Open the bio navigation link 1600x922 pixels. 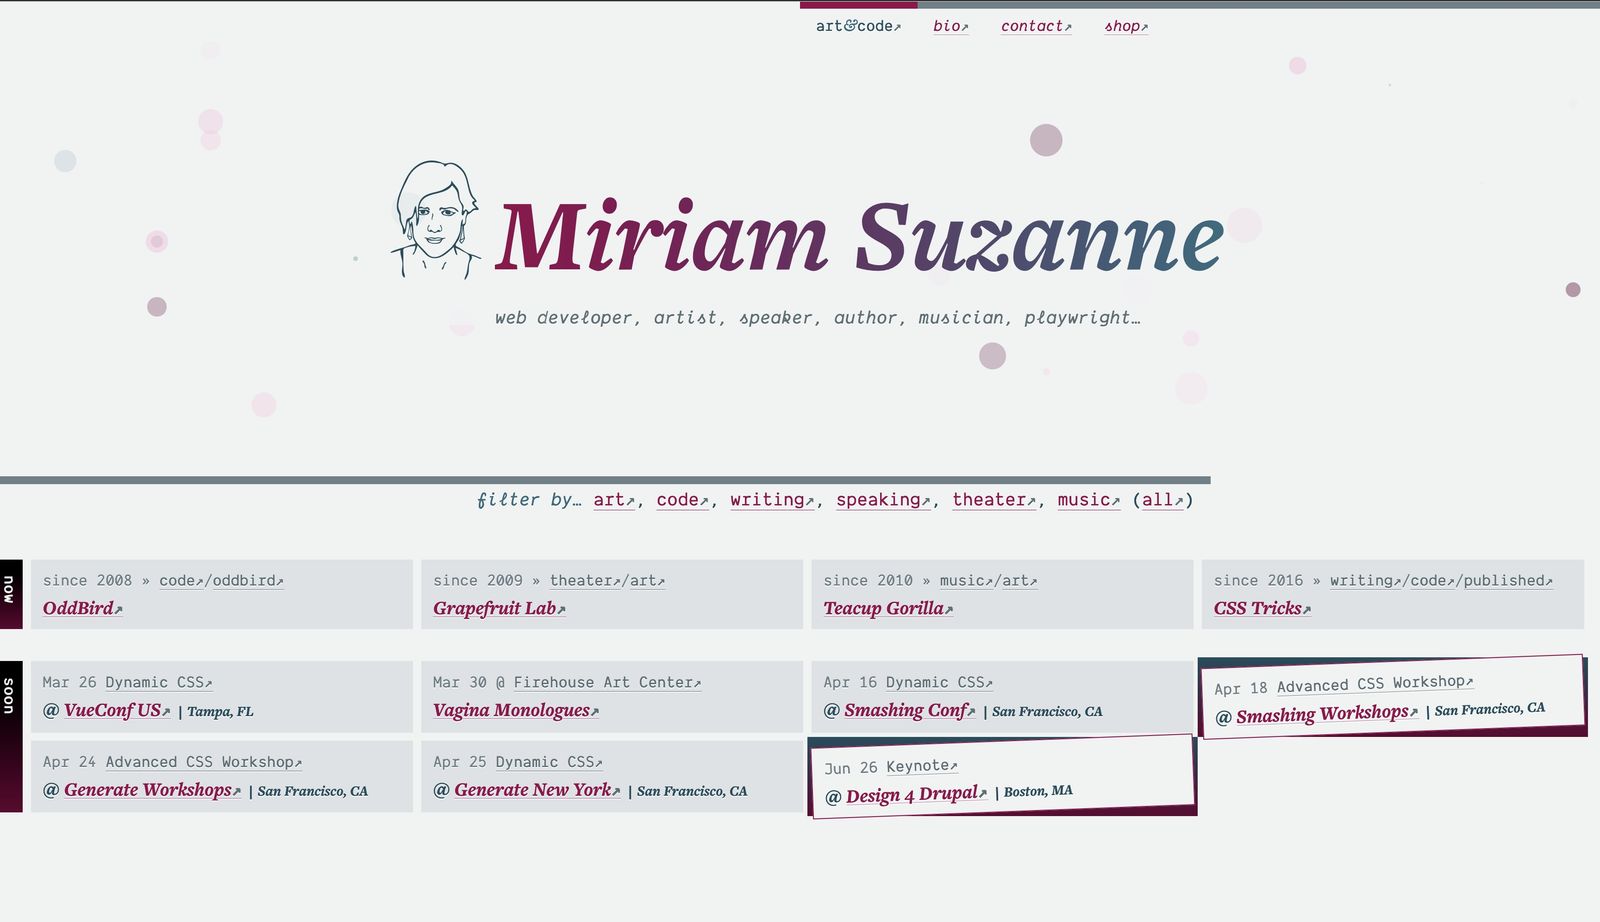tap(950, 26)
